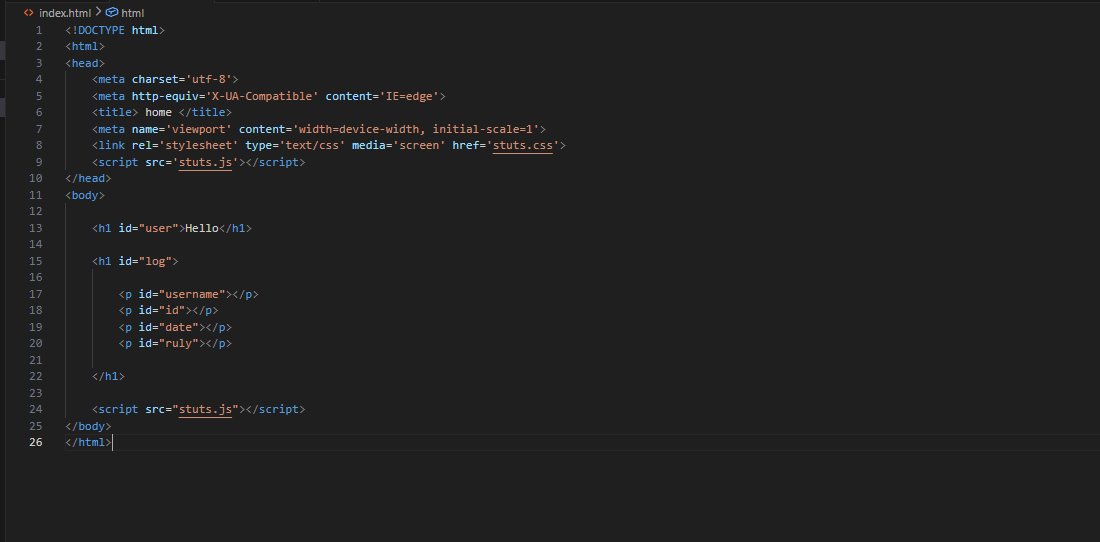
Task: Click the "date" id value
Action: [x=179, y=327]
